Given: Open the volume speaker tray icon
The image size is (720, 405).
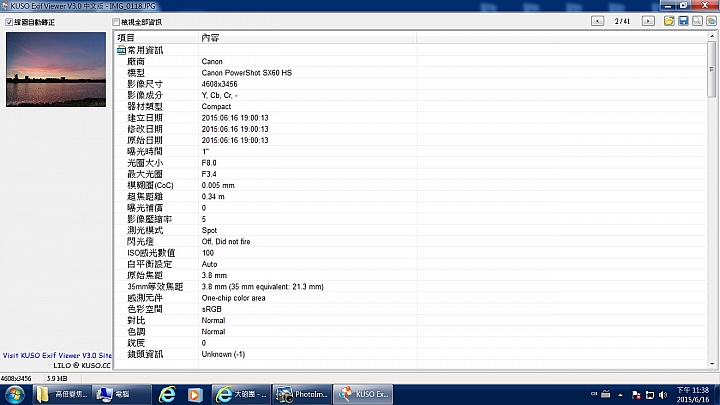Looking at the screenshot, I should [663, 395].
